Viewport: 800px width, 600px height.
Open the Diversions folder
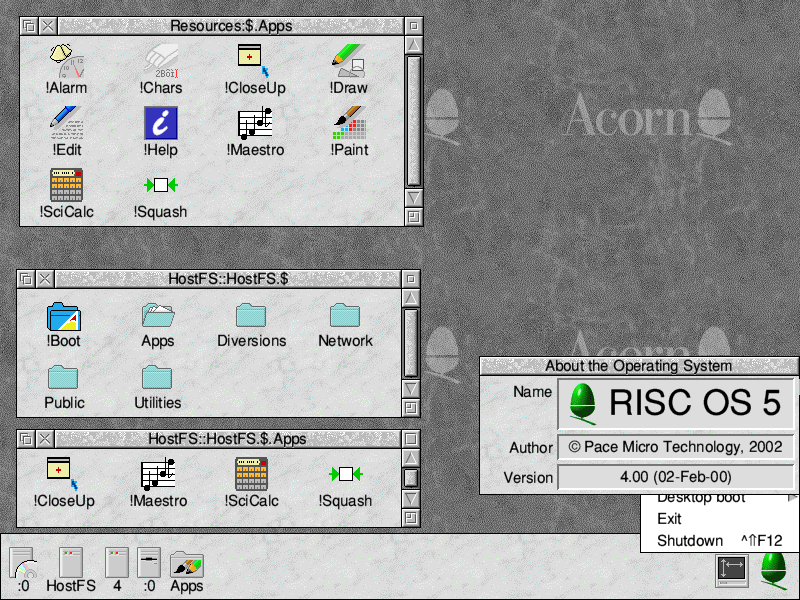coord(252,325)
